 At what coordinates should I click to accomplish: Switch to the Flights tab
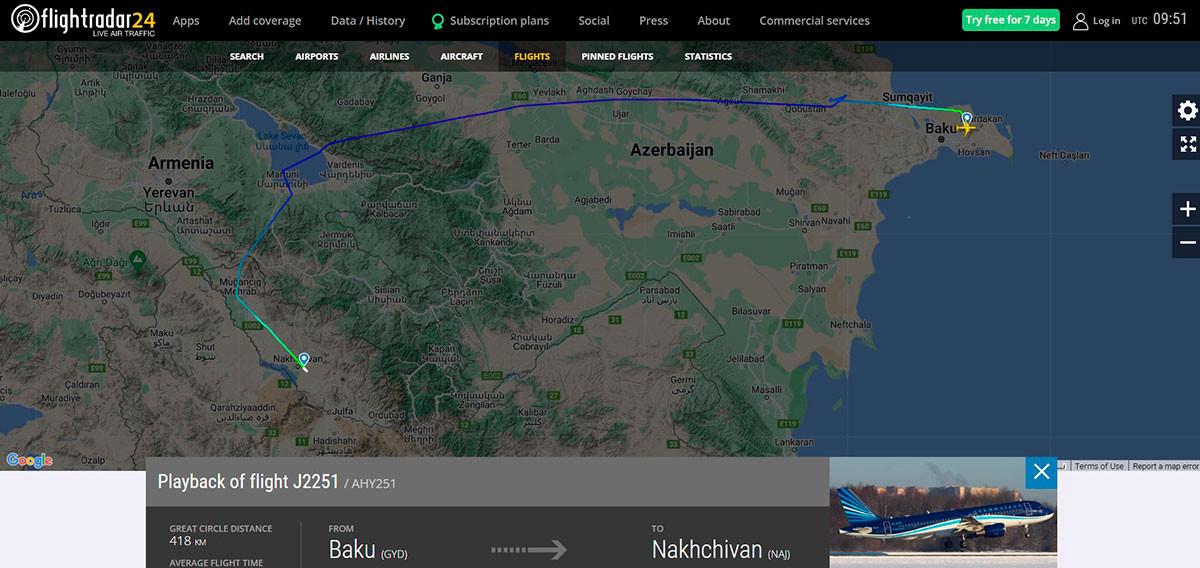[x=532, y=56]
